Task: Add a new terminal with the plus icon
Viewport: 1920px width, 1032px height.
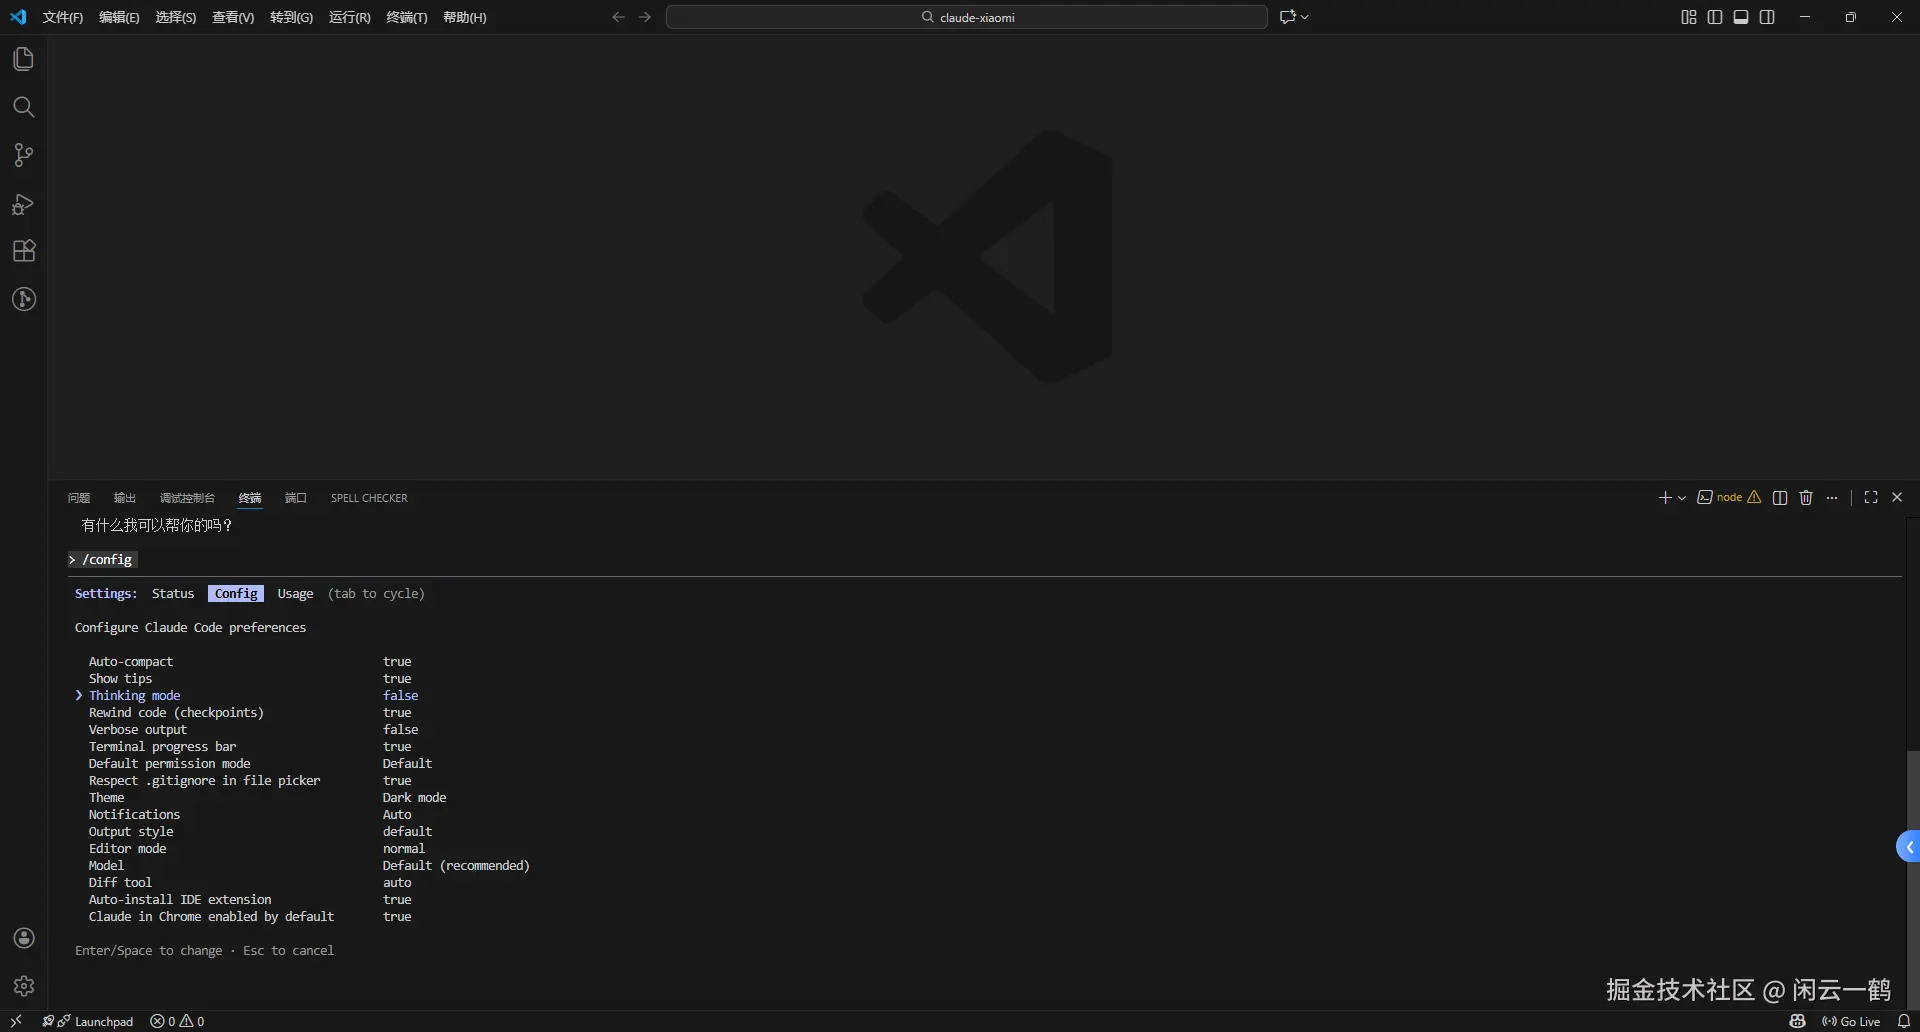Action: coord(1665,498)
